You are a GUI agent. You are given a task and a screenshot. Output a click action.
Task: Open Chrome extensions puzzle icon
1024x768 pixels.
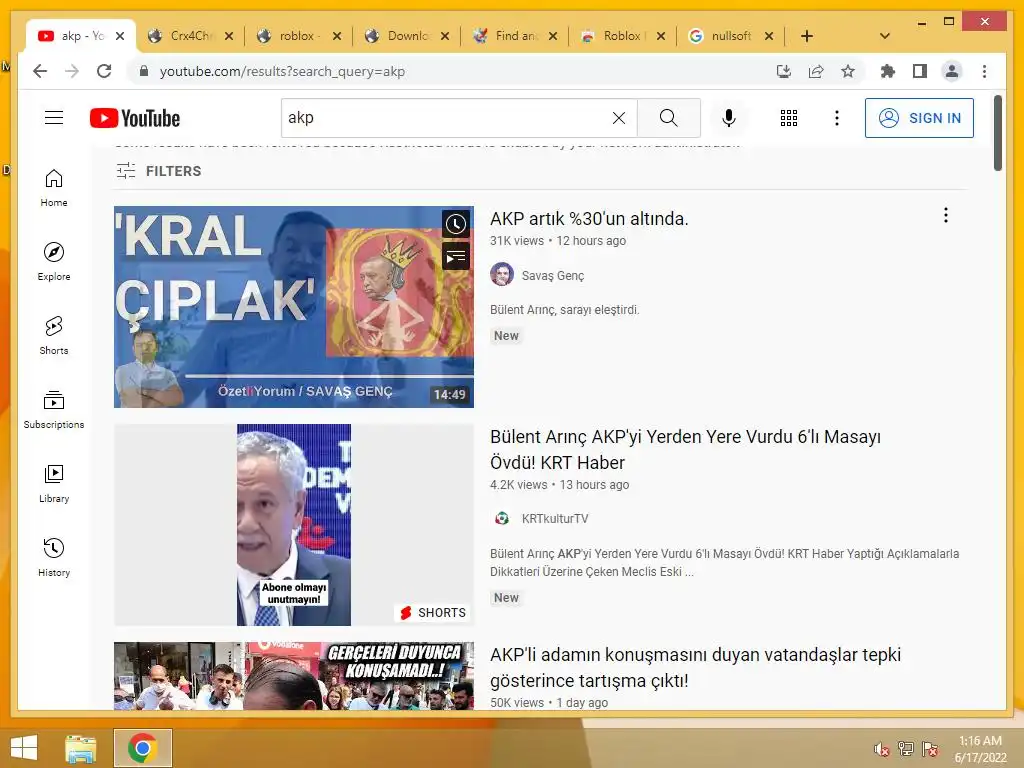tap(888, 71)
